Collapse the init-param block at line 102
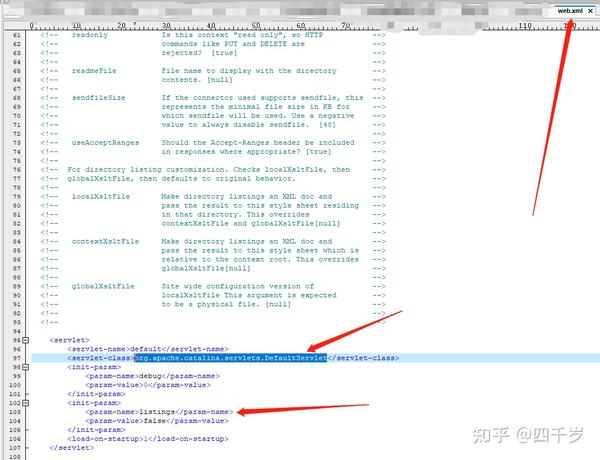This screenshot has width=600, height=460. point(26,403)
